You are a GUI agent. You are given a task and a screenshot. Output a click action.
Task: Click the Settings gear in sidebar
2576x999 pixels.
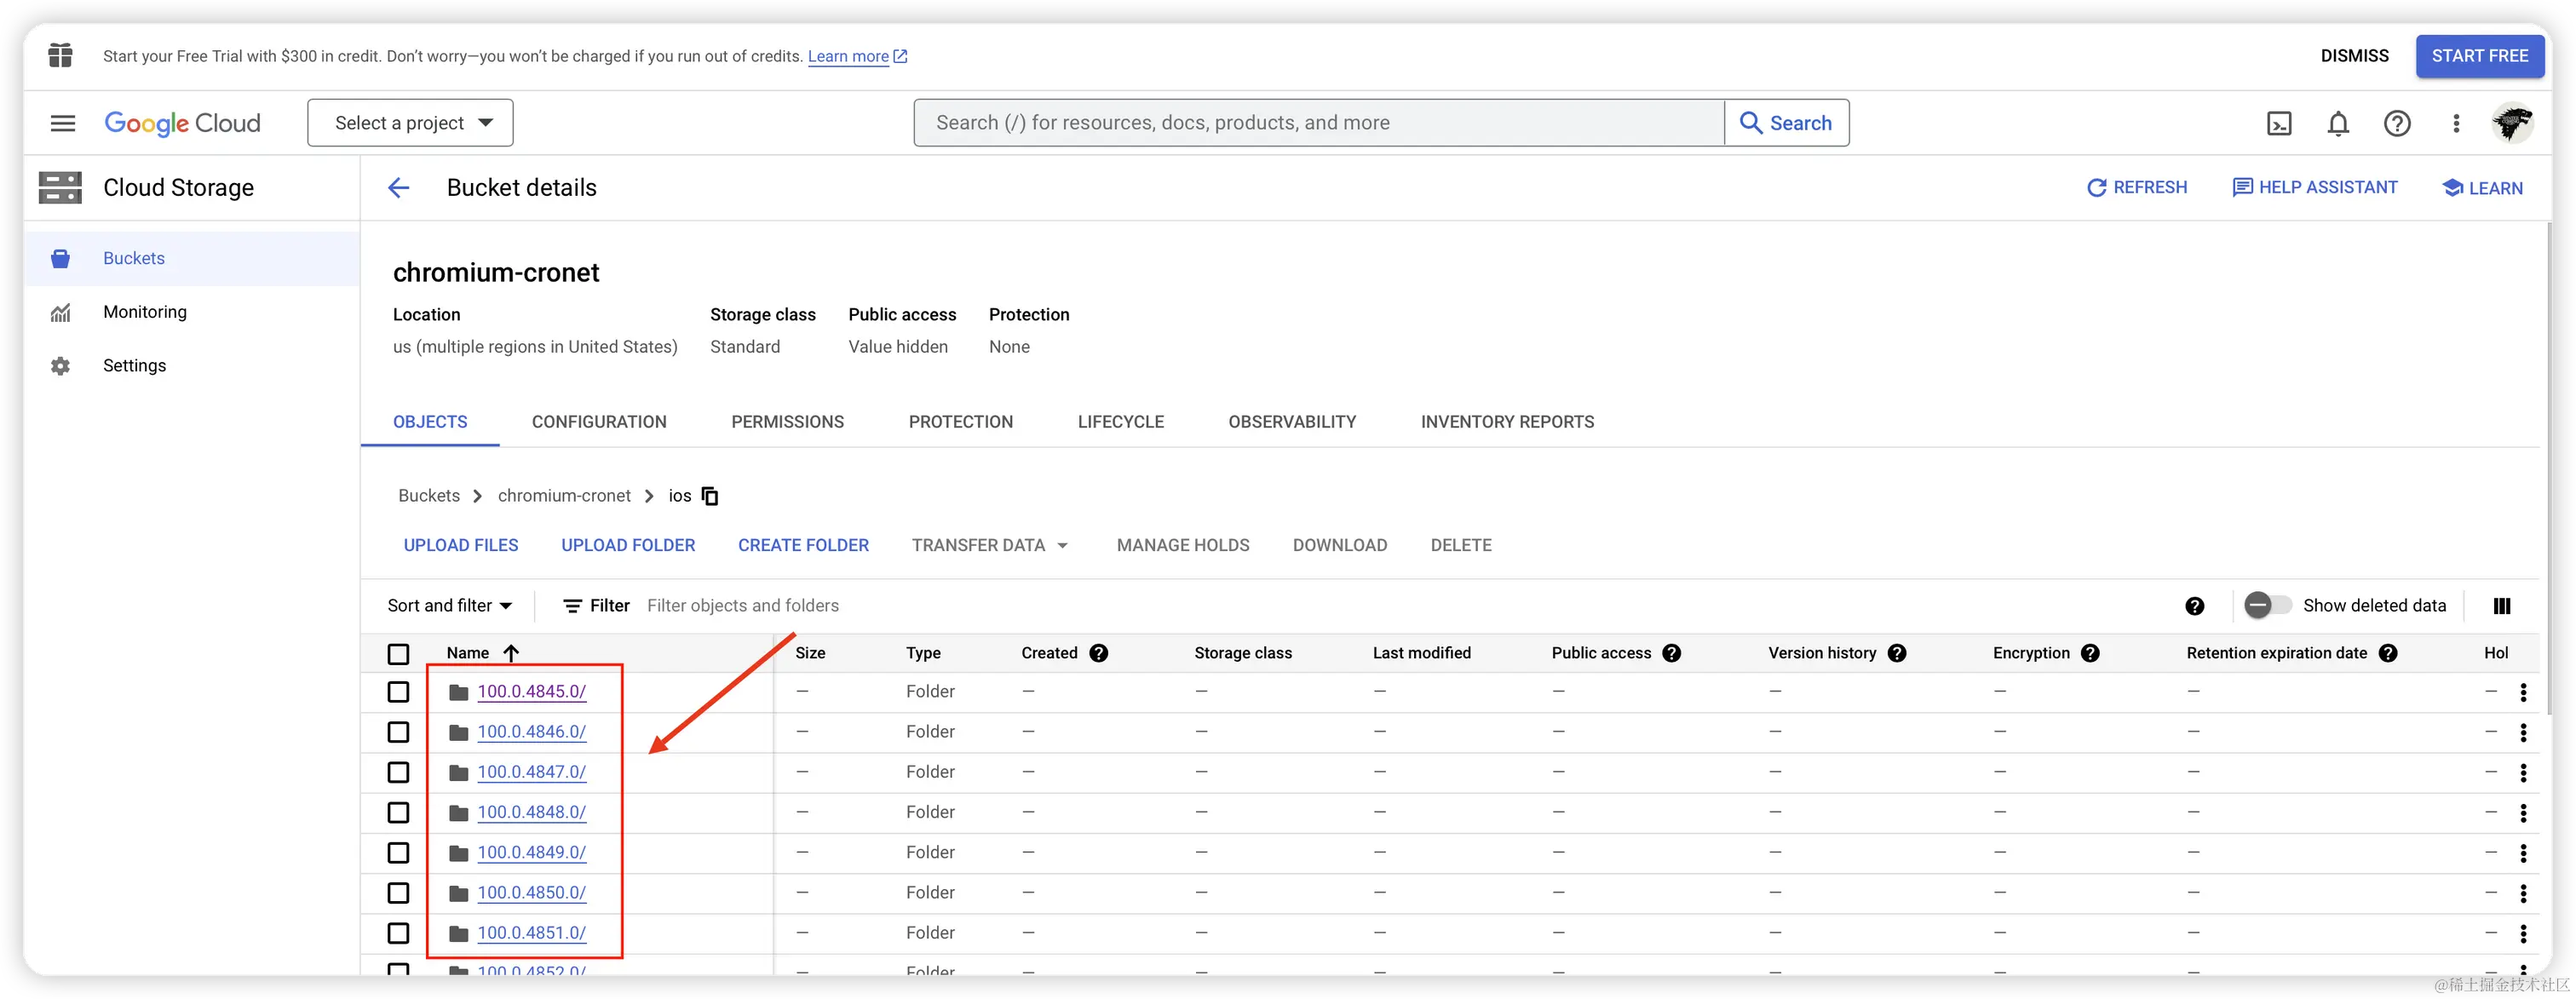61,366
